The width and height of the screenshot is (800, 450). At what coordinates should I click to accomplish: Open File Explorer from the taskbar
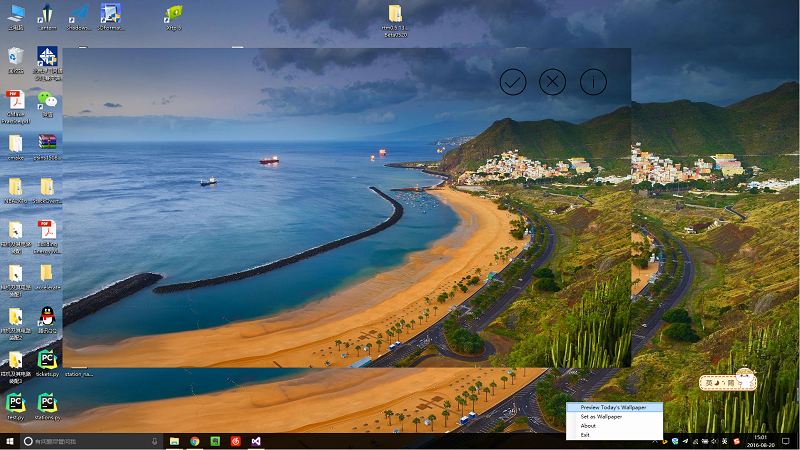pos(174,441)
